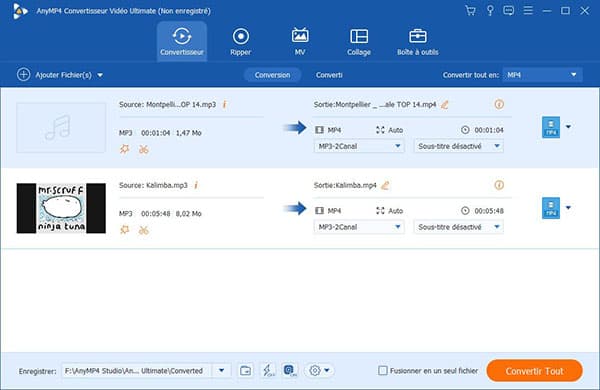Viewport: 600px width, 390px height.
Task: Open subtitle dropdown for Montpellier row
Action: [458, 146]
